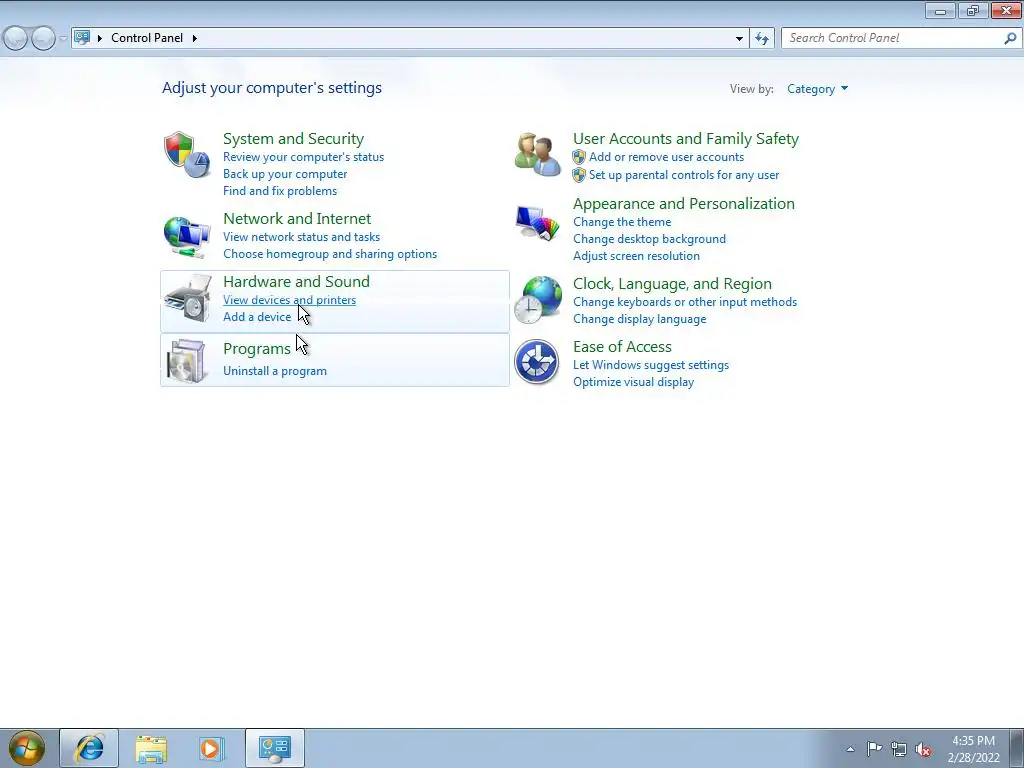Viewport: 1024px width, 768px height.
Task: Expand the arrow after Control Panel breadcrumb
Action: [195, 38]
